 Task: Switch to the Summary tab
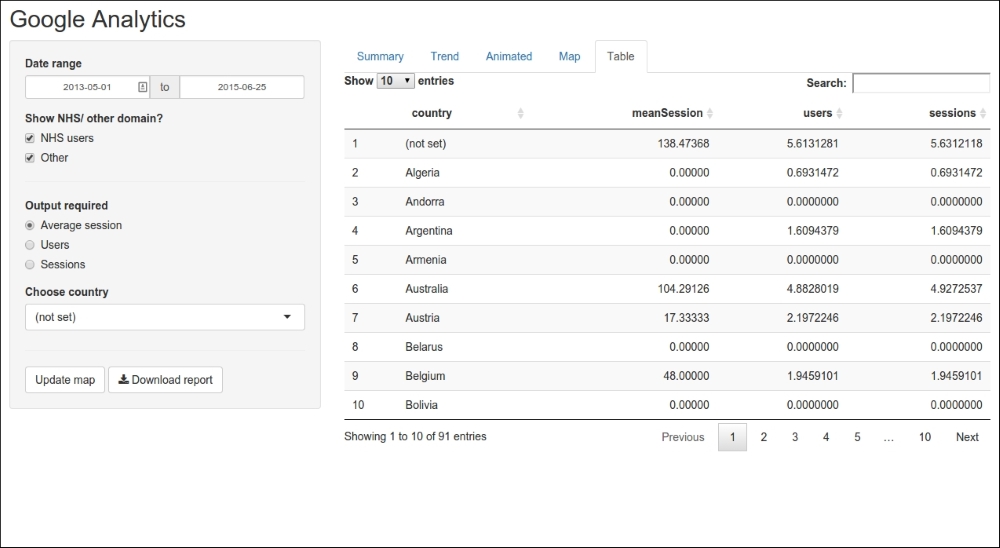(380, 56)
